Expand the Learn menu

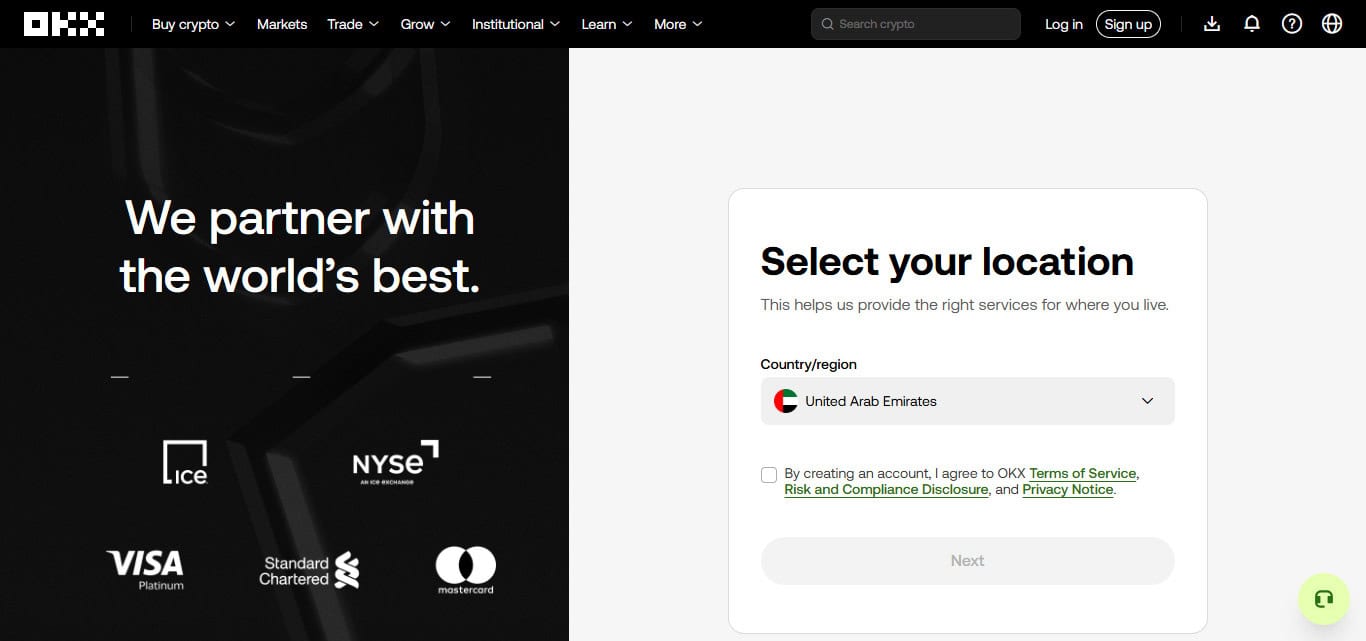point(607,24)
